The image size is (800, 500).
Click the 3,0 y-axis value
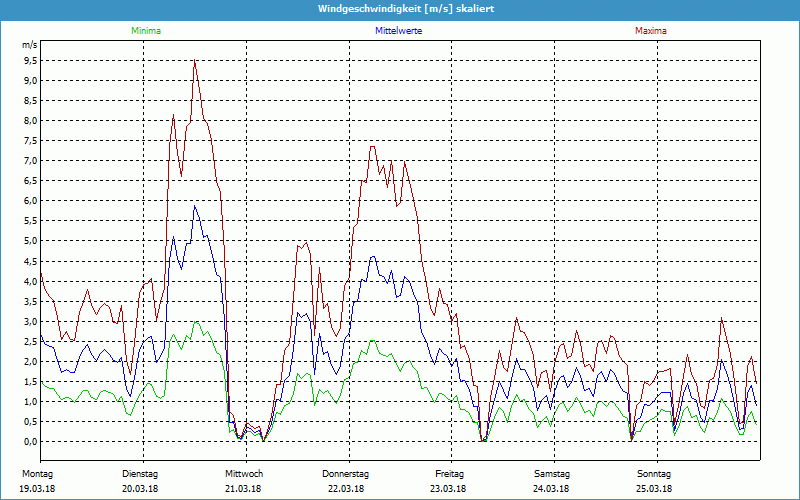point(30,321)
